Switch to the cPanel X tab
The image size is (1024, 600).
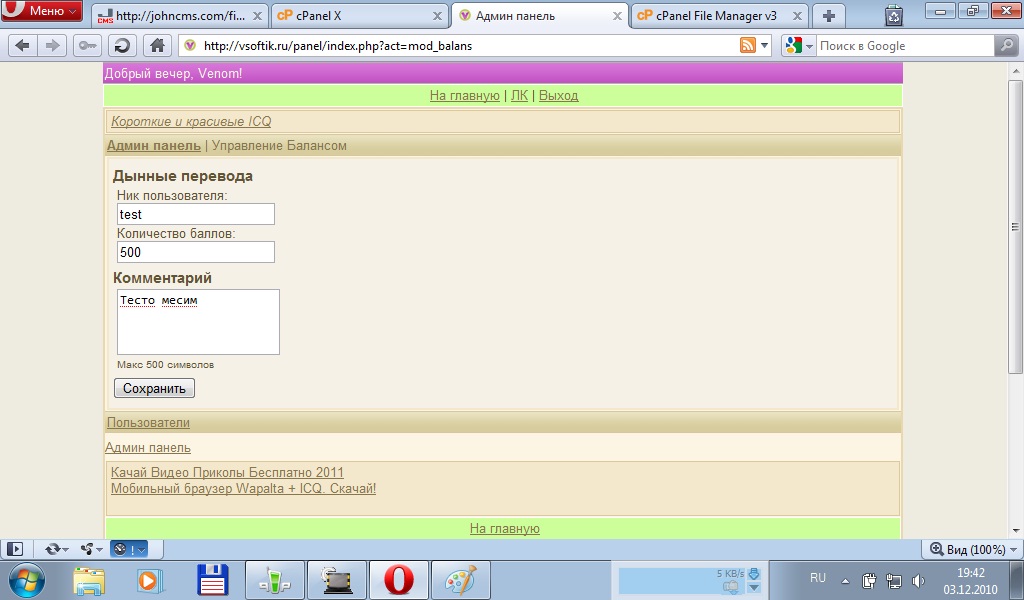359,16
